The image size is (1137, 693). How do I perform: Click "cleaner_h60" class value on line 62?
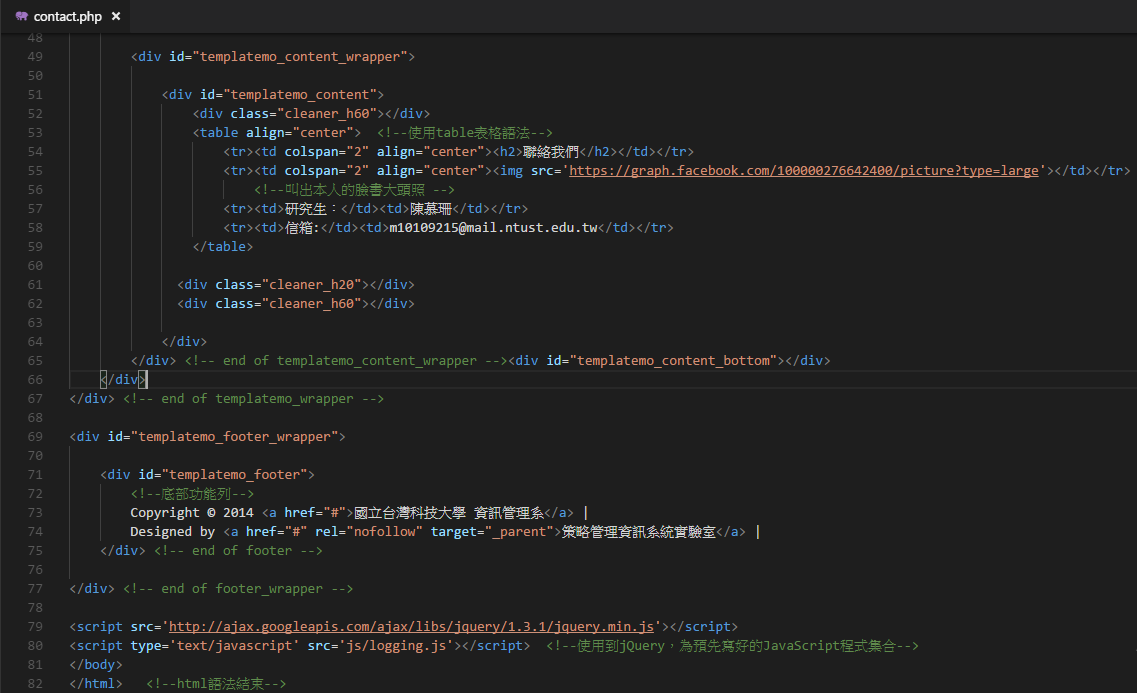click(312, 304)
